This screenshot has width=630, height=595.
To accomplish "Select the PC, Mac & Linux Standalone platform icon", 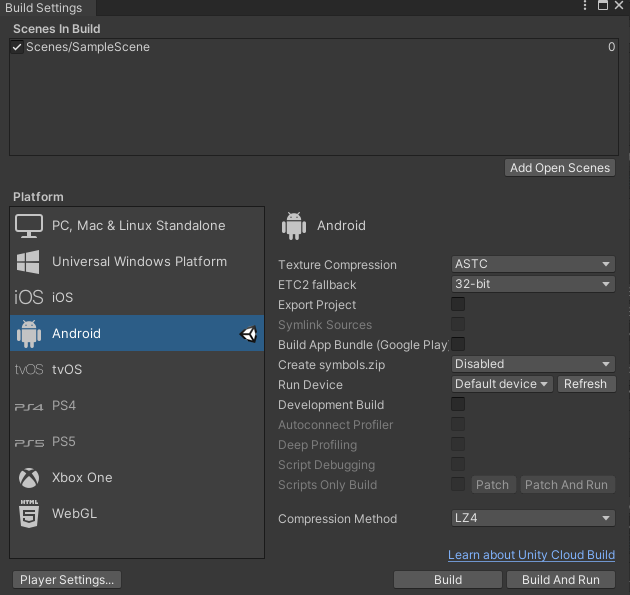I will 29,226.
